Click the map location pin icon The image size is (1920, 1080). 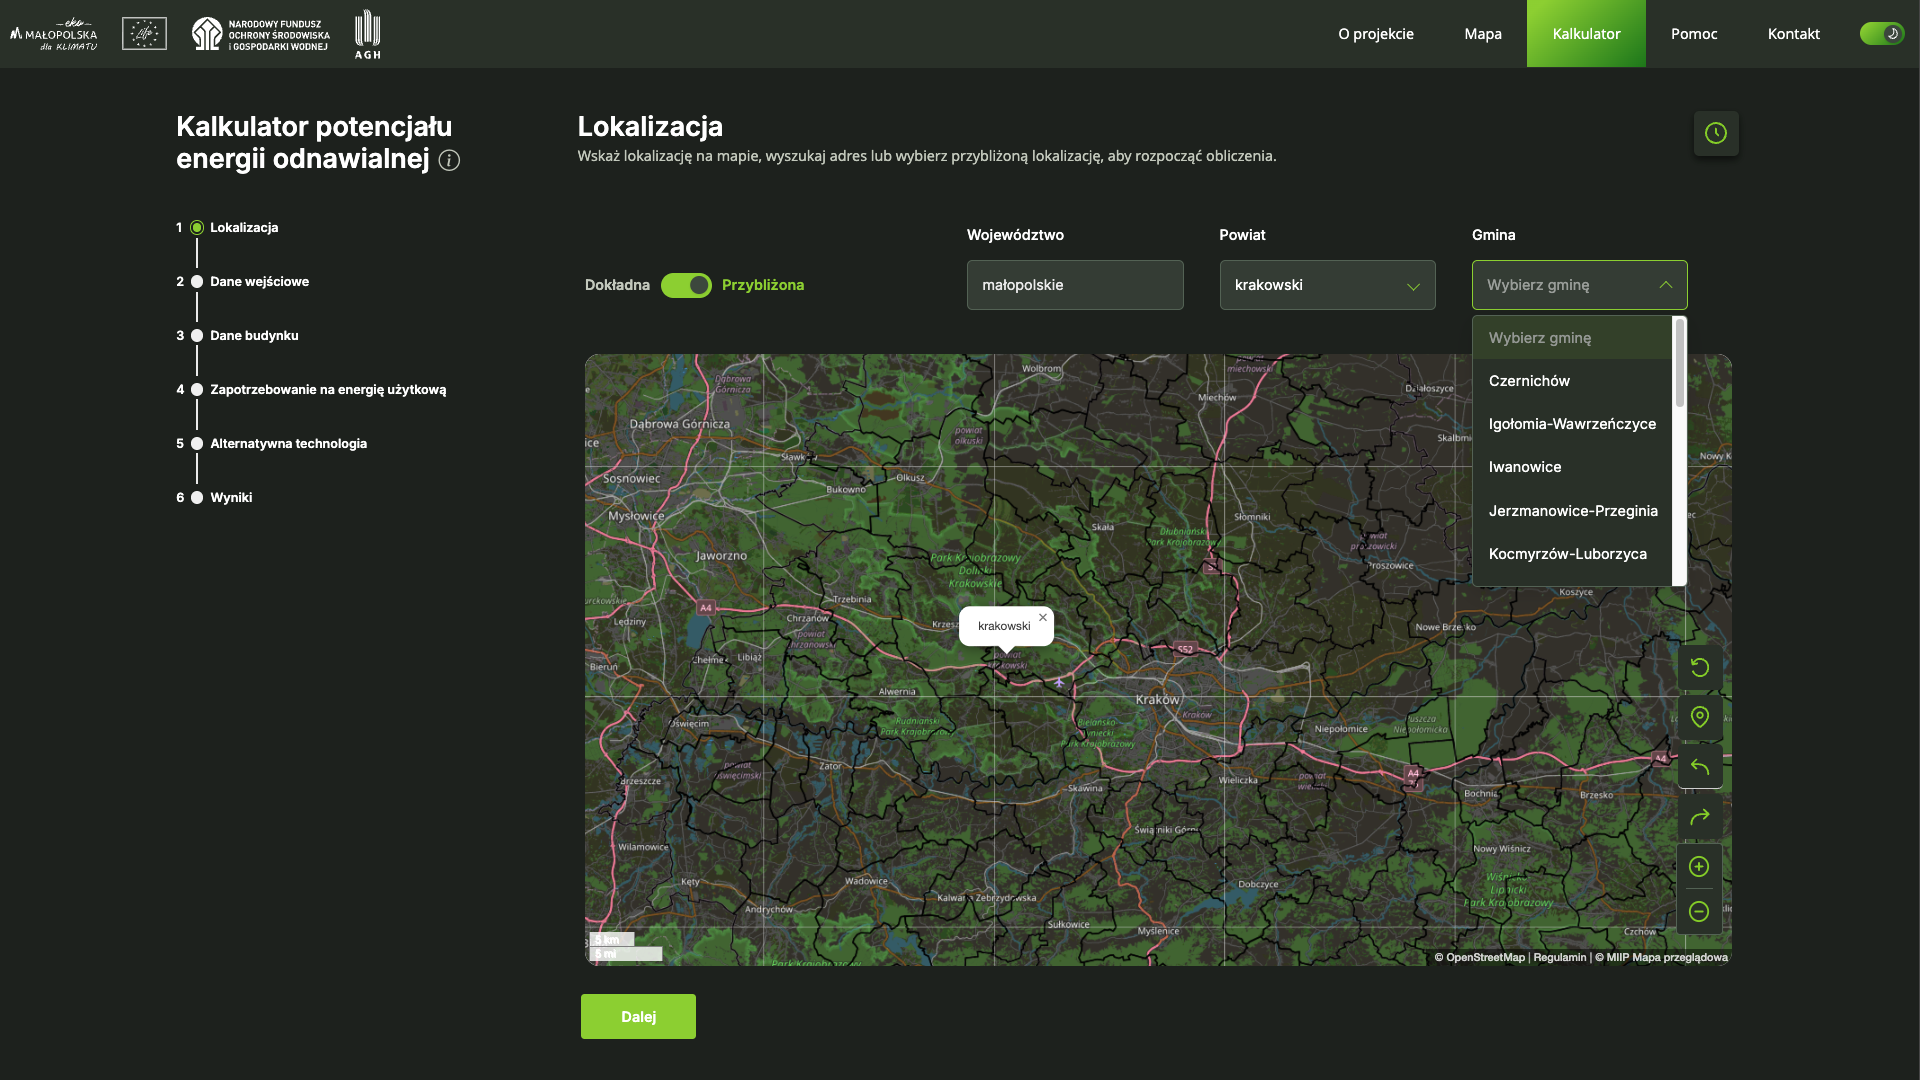[x=1699, y=717]
